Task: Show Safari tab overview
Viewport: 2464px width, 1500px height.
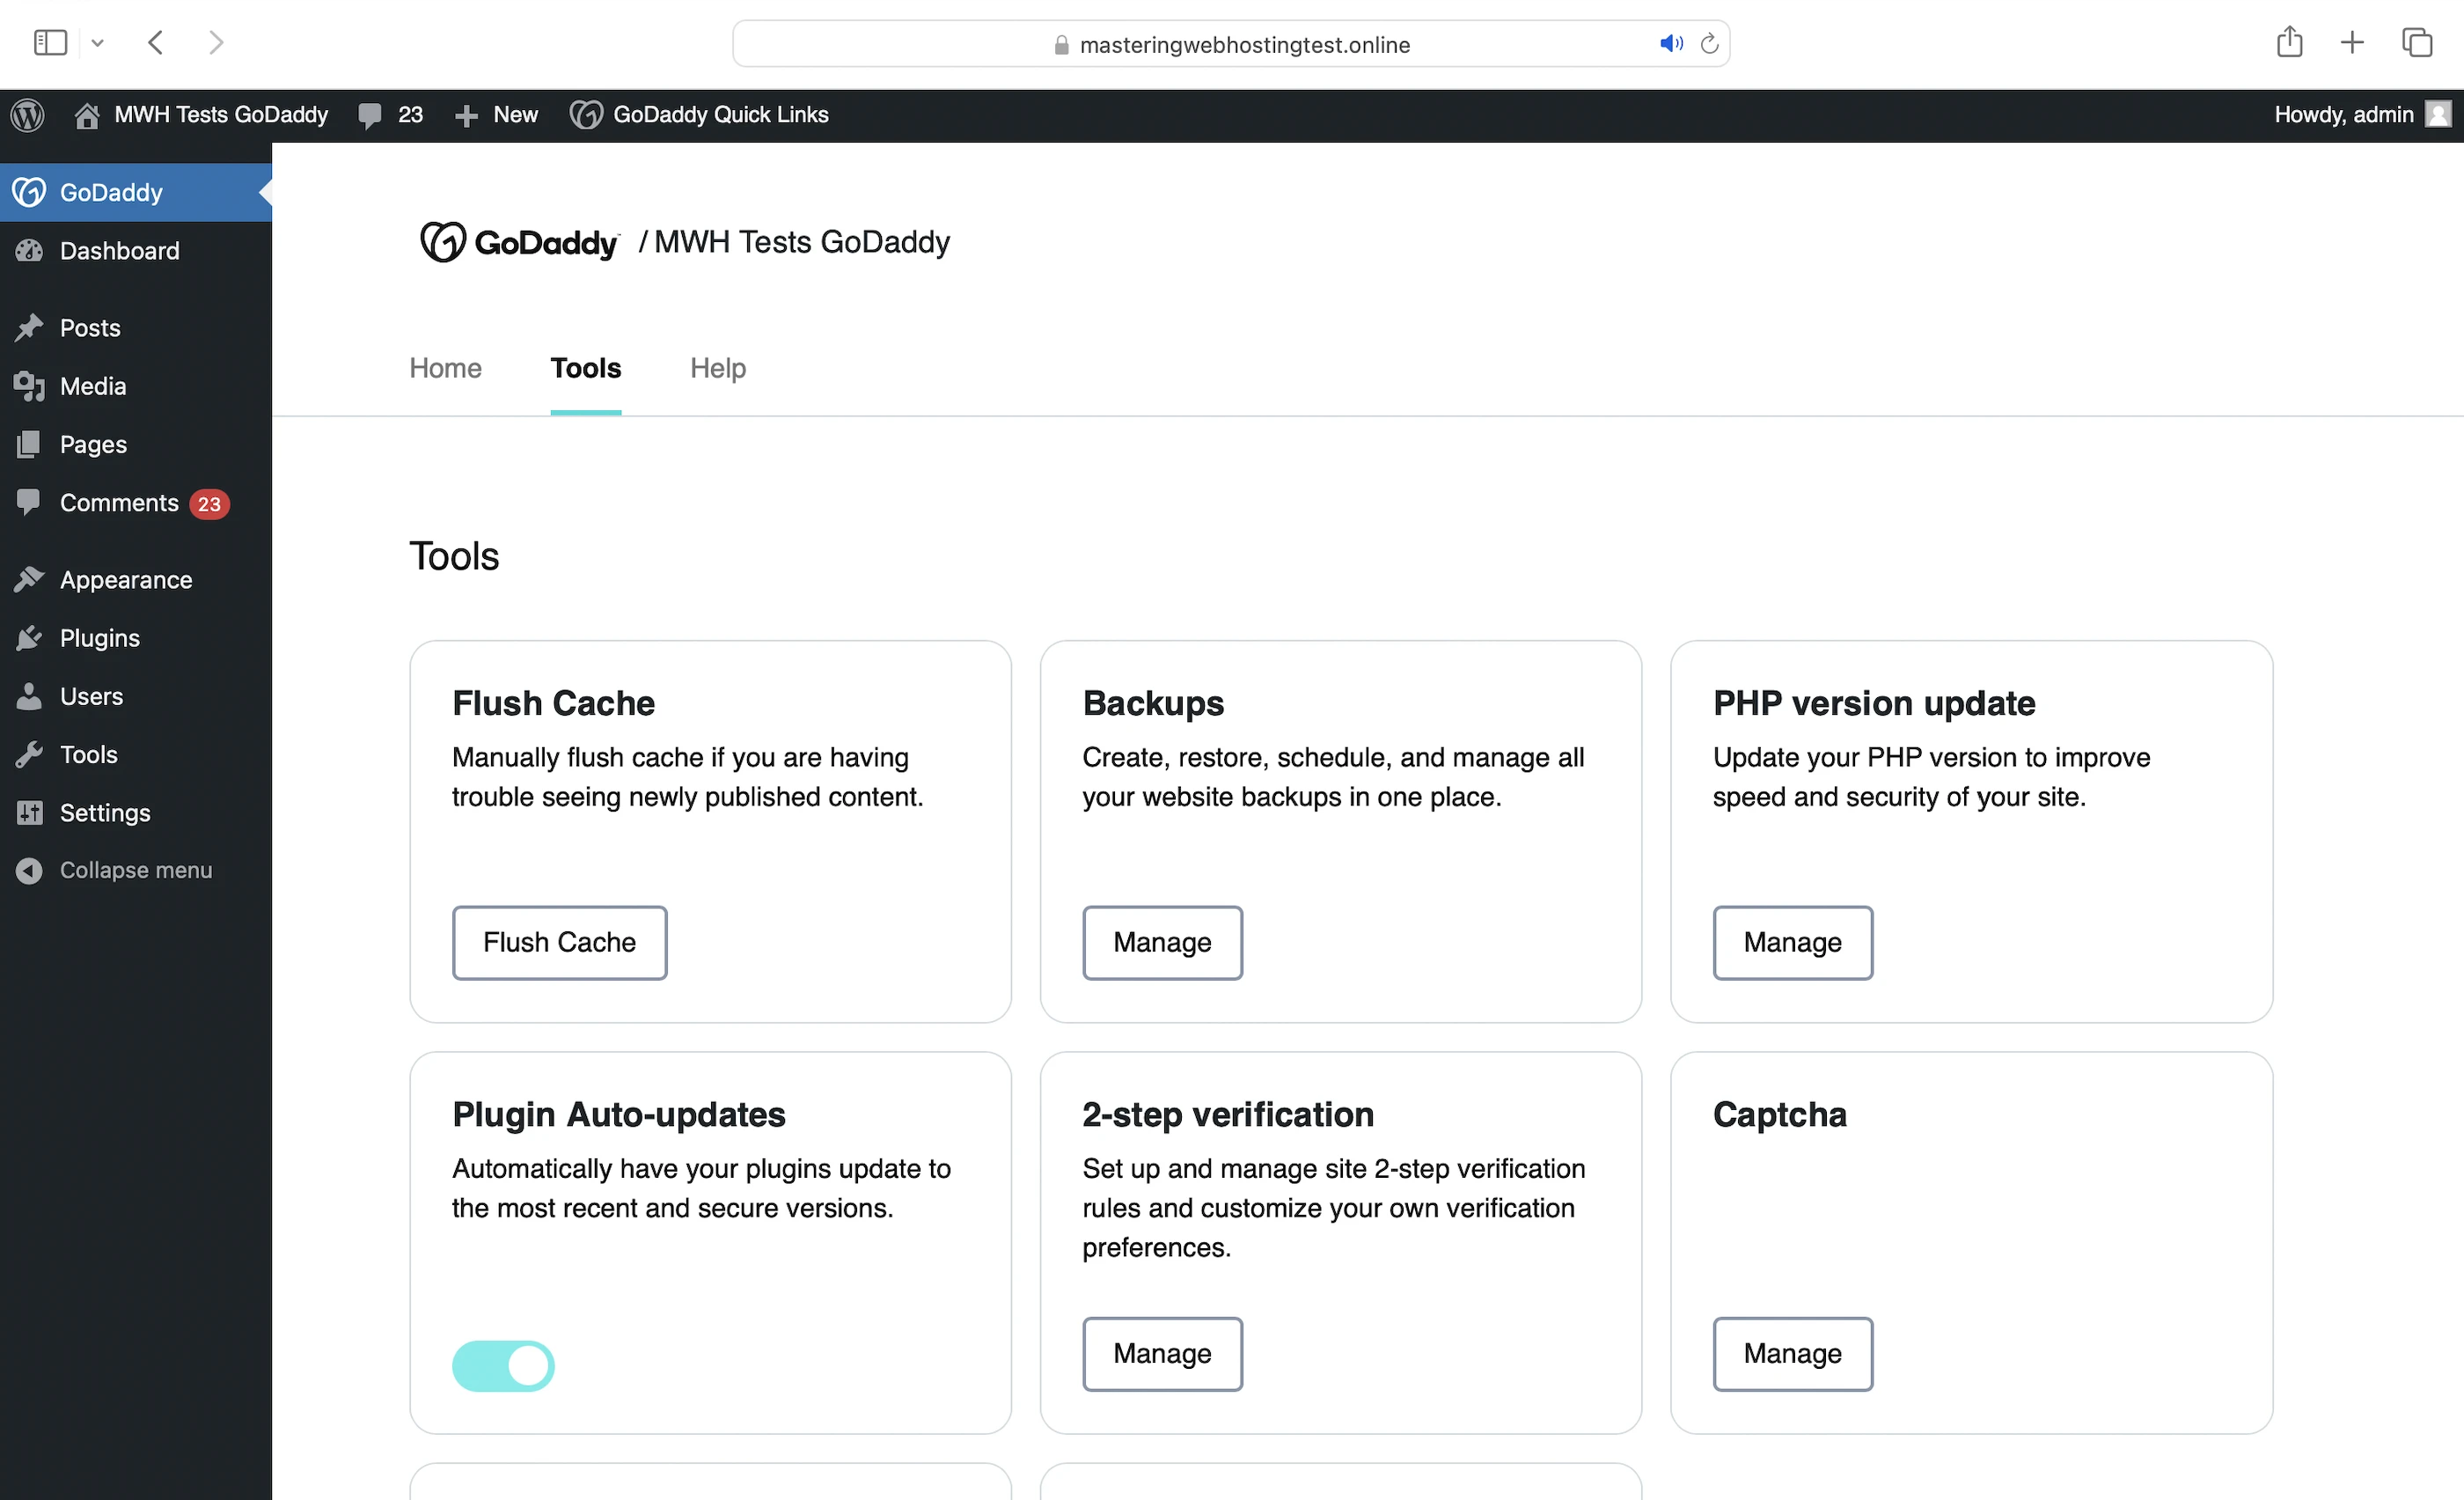Action: [2416, 43]
